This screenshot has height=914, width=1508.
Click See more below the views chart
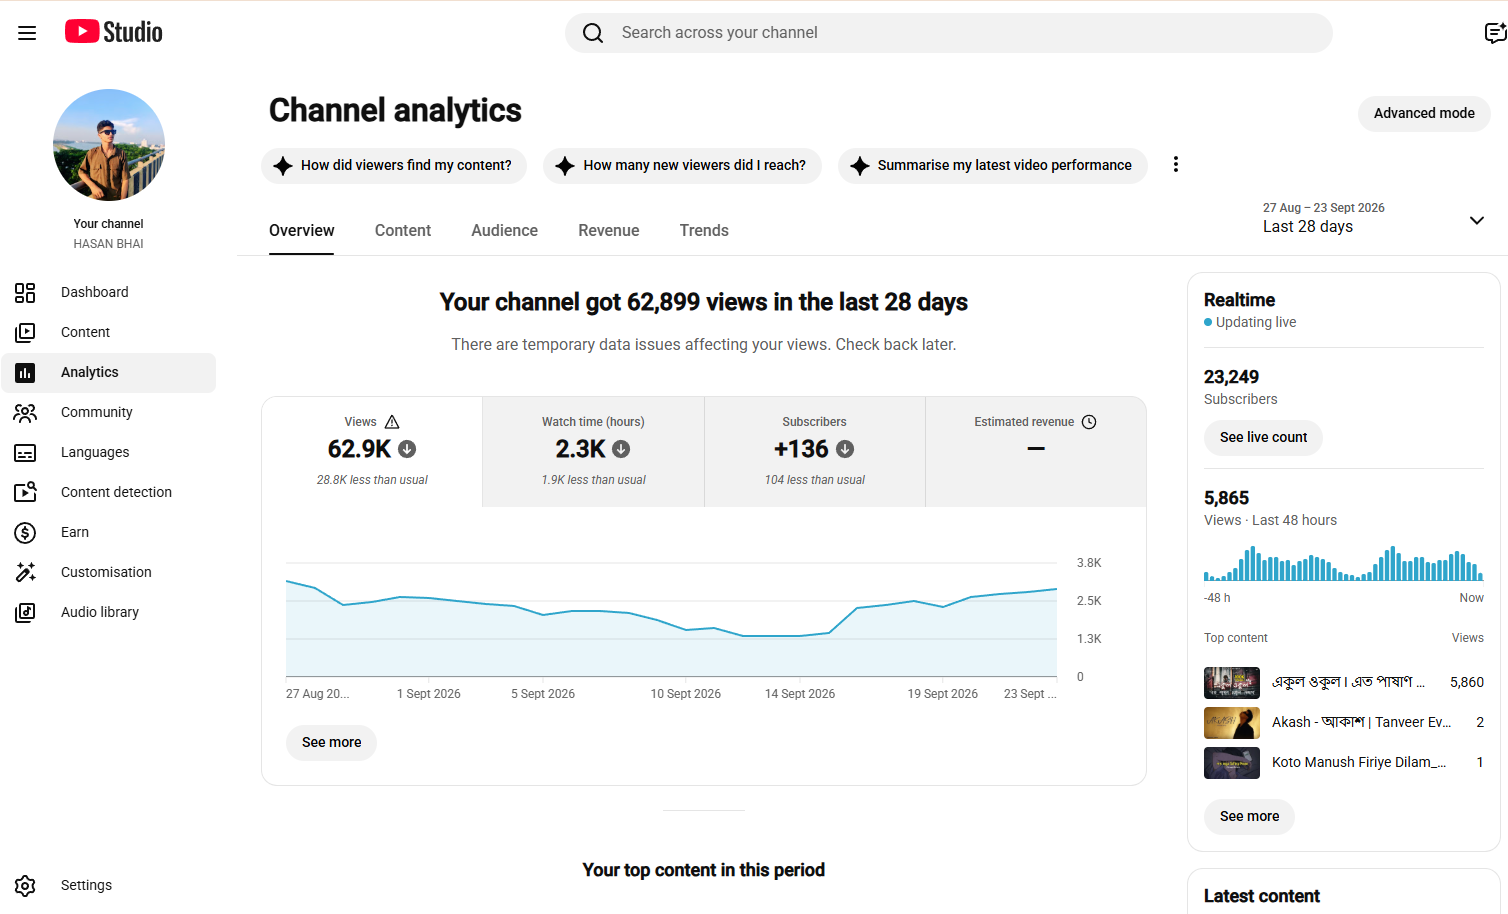[331, 742]
